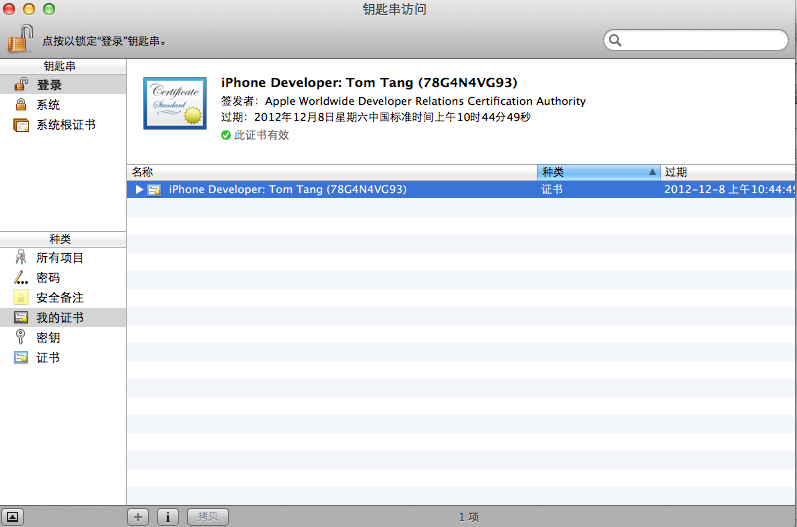Open the info (i) button
This screenshot has width=797, height=527.
point(168,517)
